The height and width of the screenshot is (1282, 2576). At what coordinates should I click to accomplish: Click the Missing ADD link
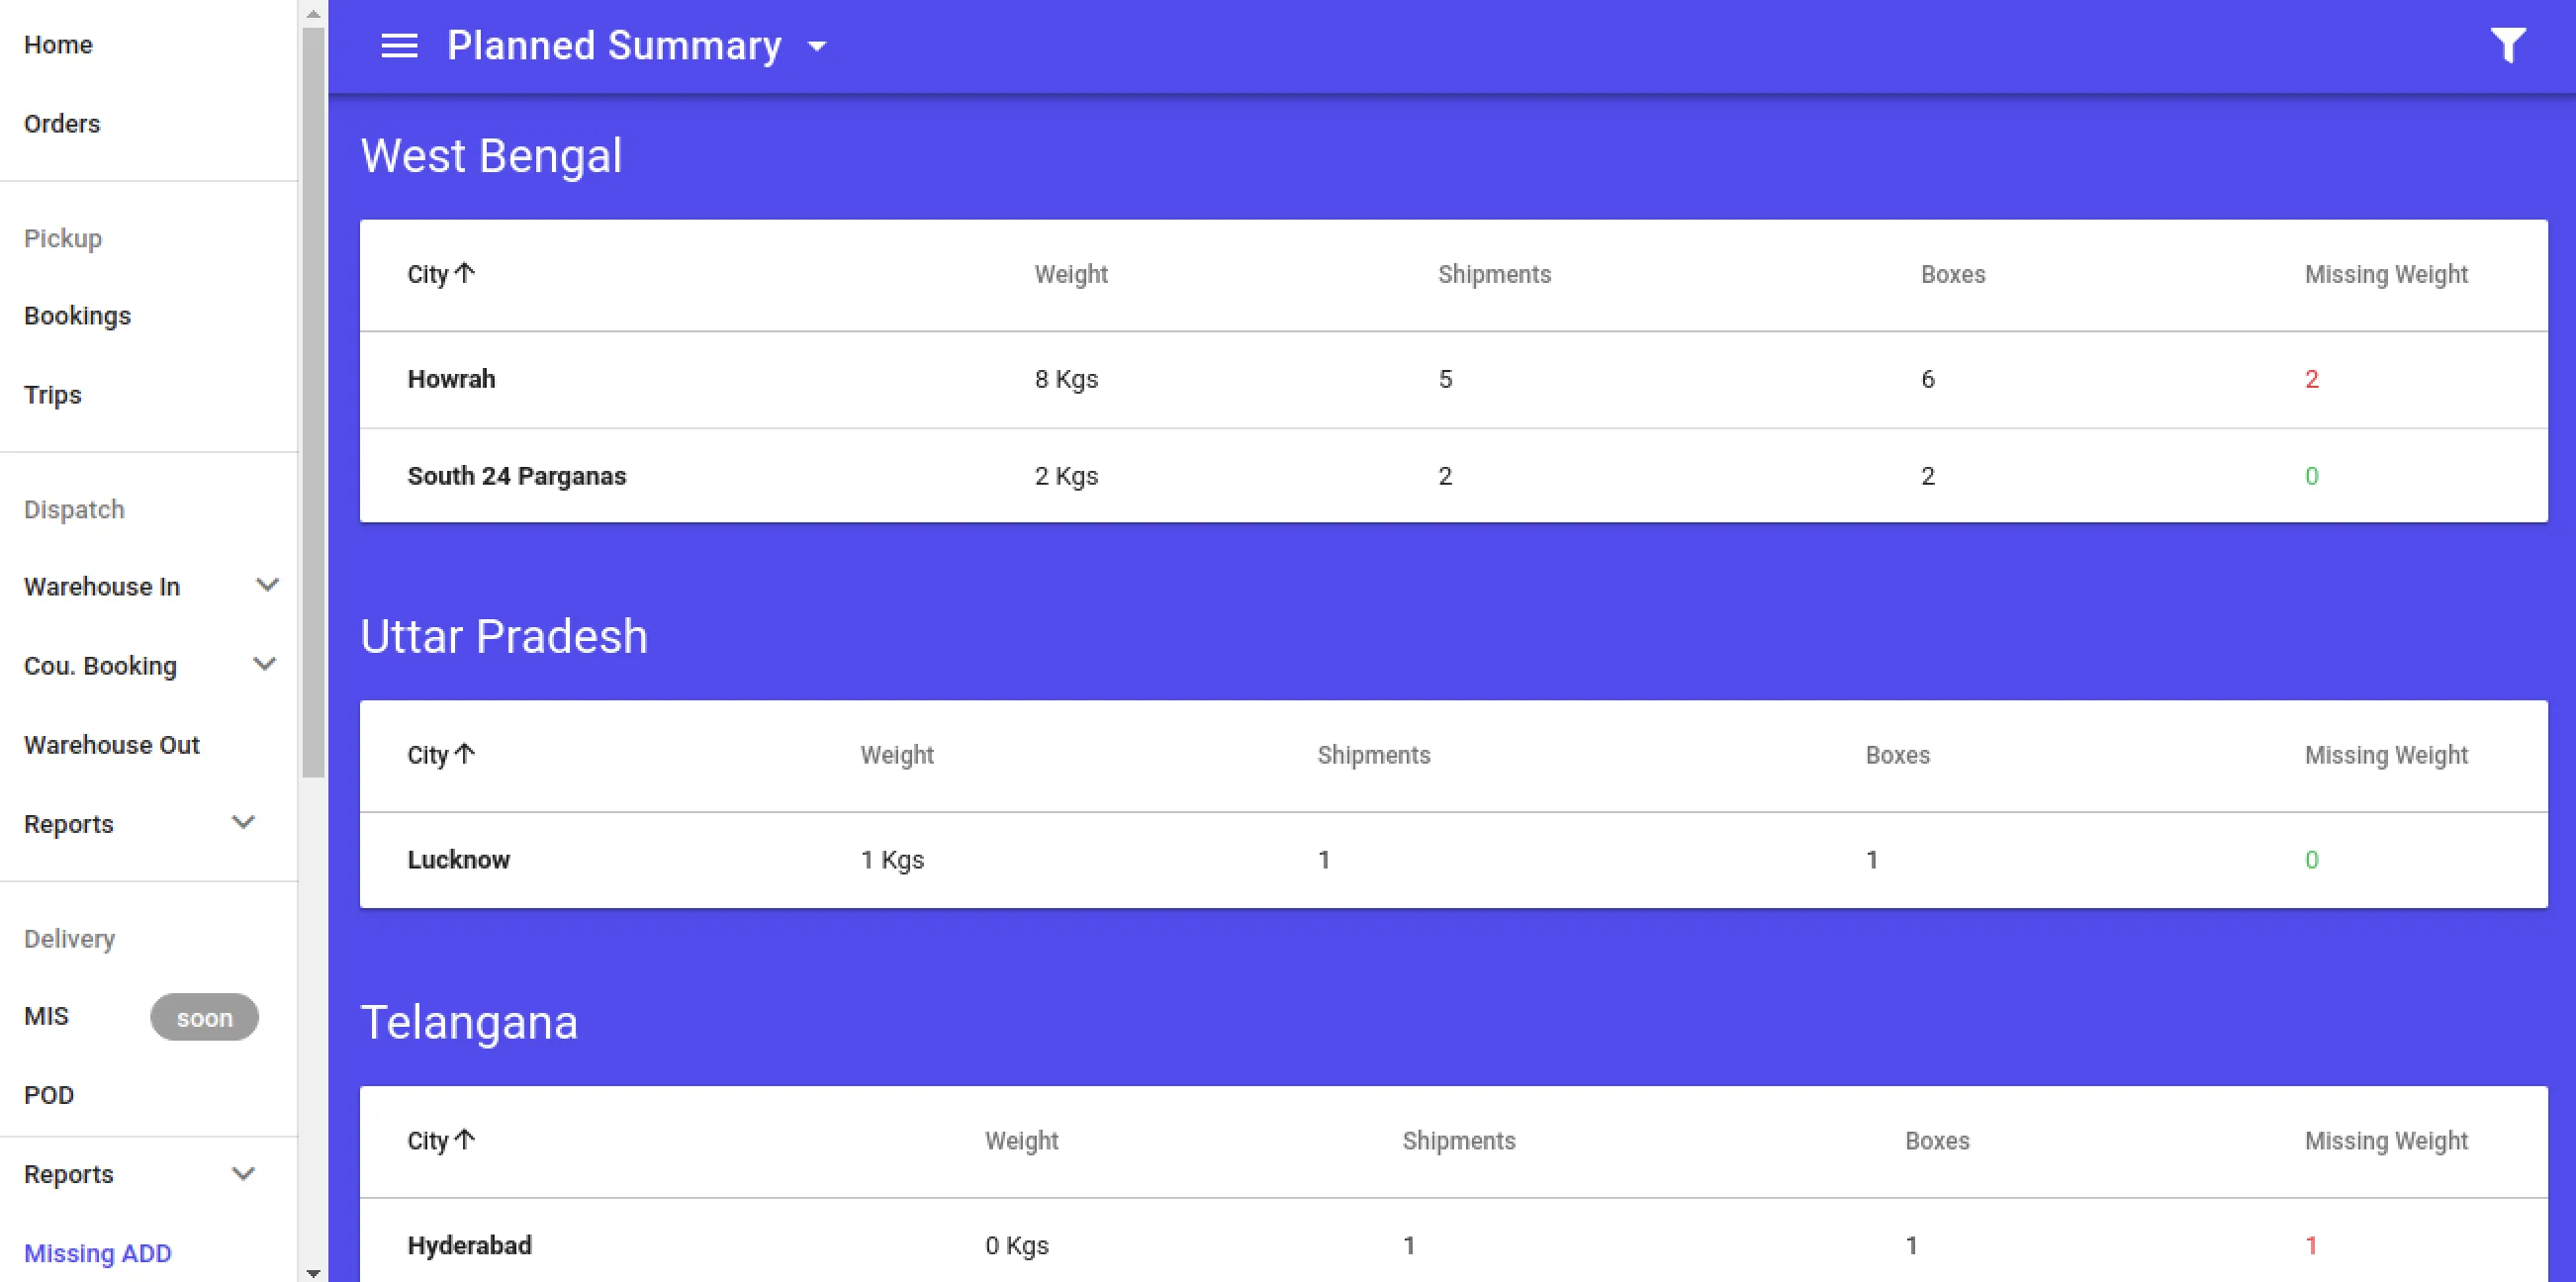[98, 1253]
